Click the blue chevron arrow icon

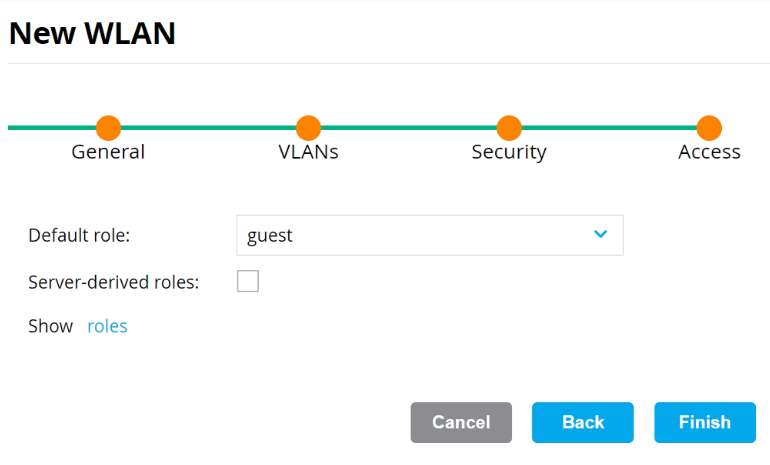tap(600, 234)
